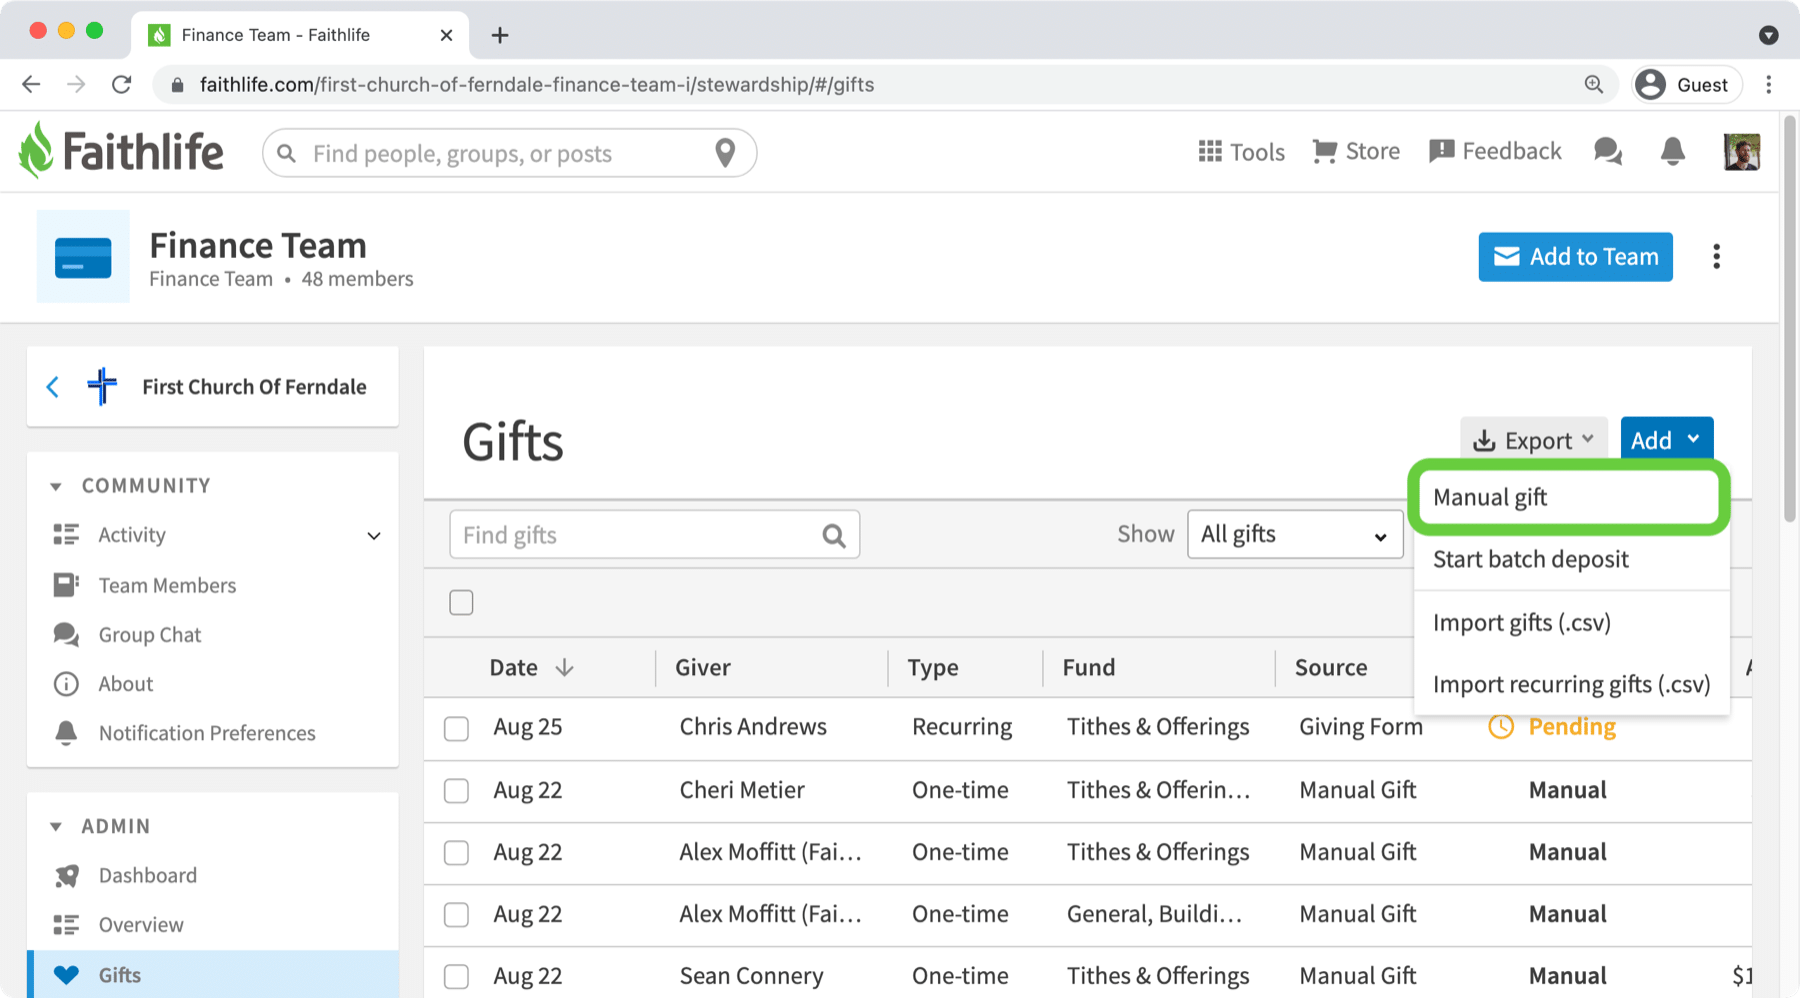Image resolution: width=1800 pixels, height=998 pixels.
Task: Open Group Chat in the sidebar
Action: (149, 635)
